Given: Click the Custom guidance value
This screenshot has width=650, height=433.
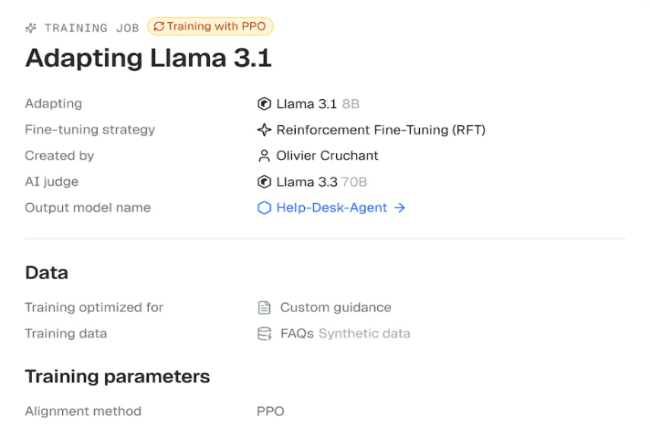Looking at the screenshot, I should click(x=335, y=307).
